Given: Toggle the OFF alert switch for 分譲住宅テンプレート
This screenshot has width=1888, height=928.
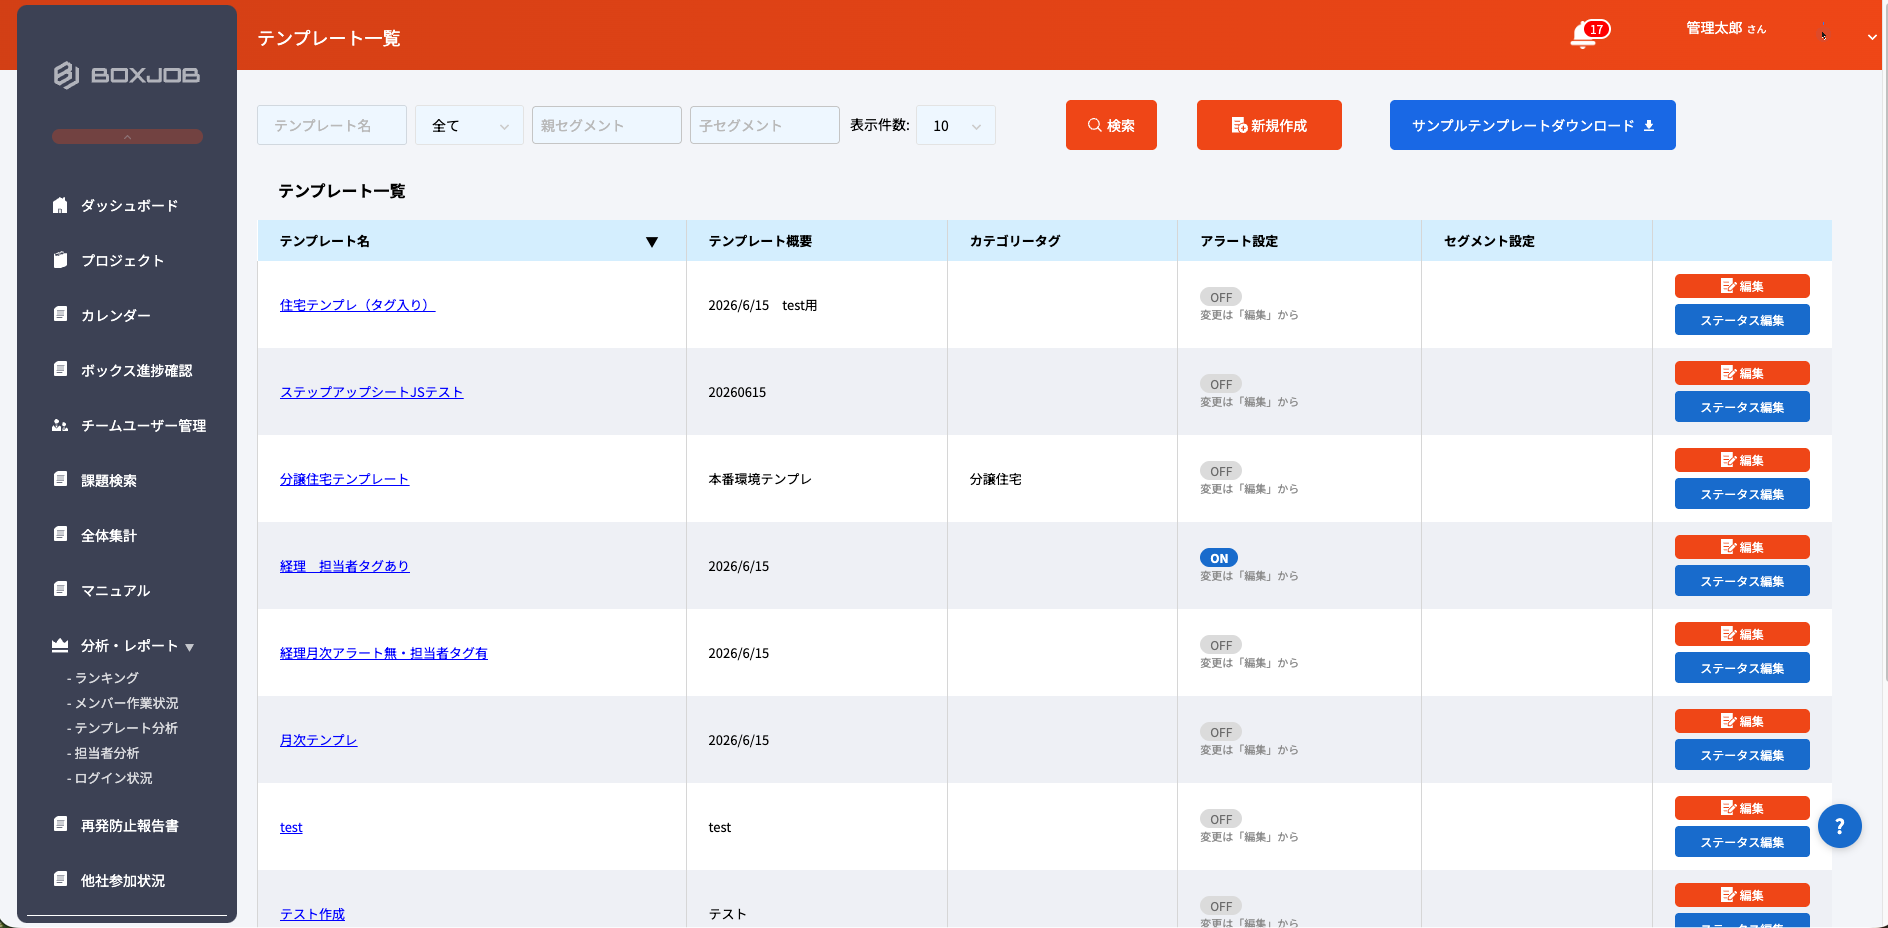Looking at the screenshot, I should 1221,471.
